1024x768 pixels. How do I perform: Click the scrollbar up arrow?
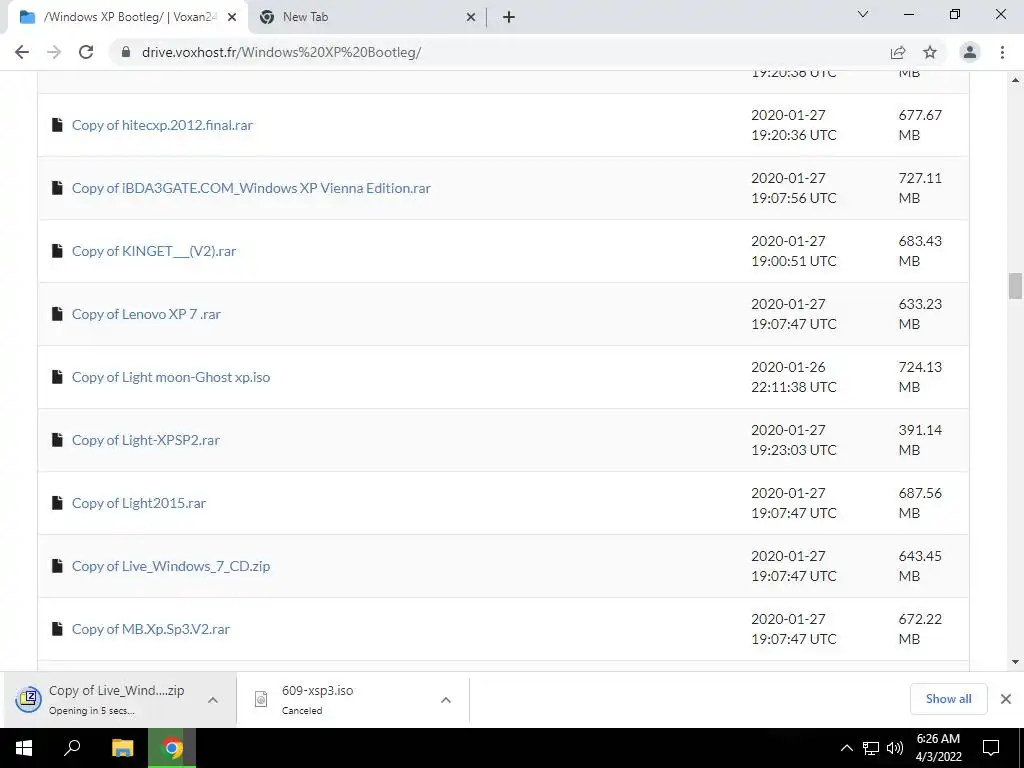pos(1015,80)
